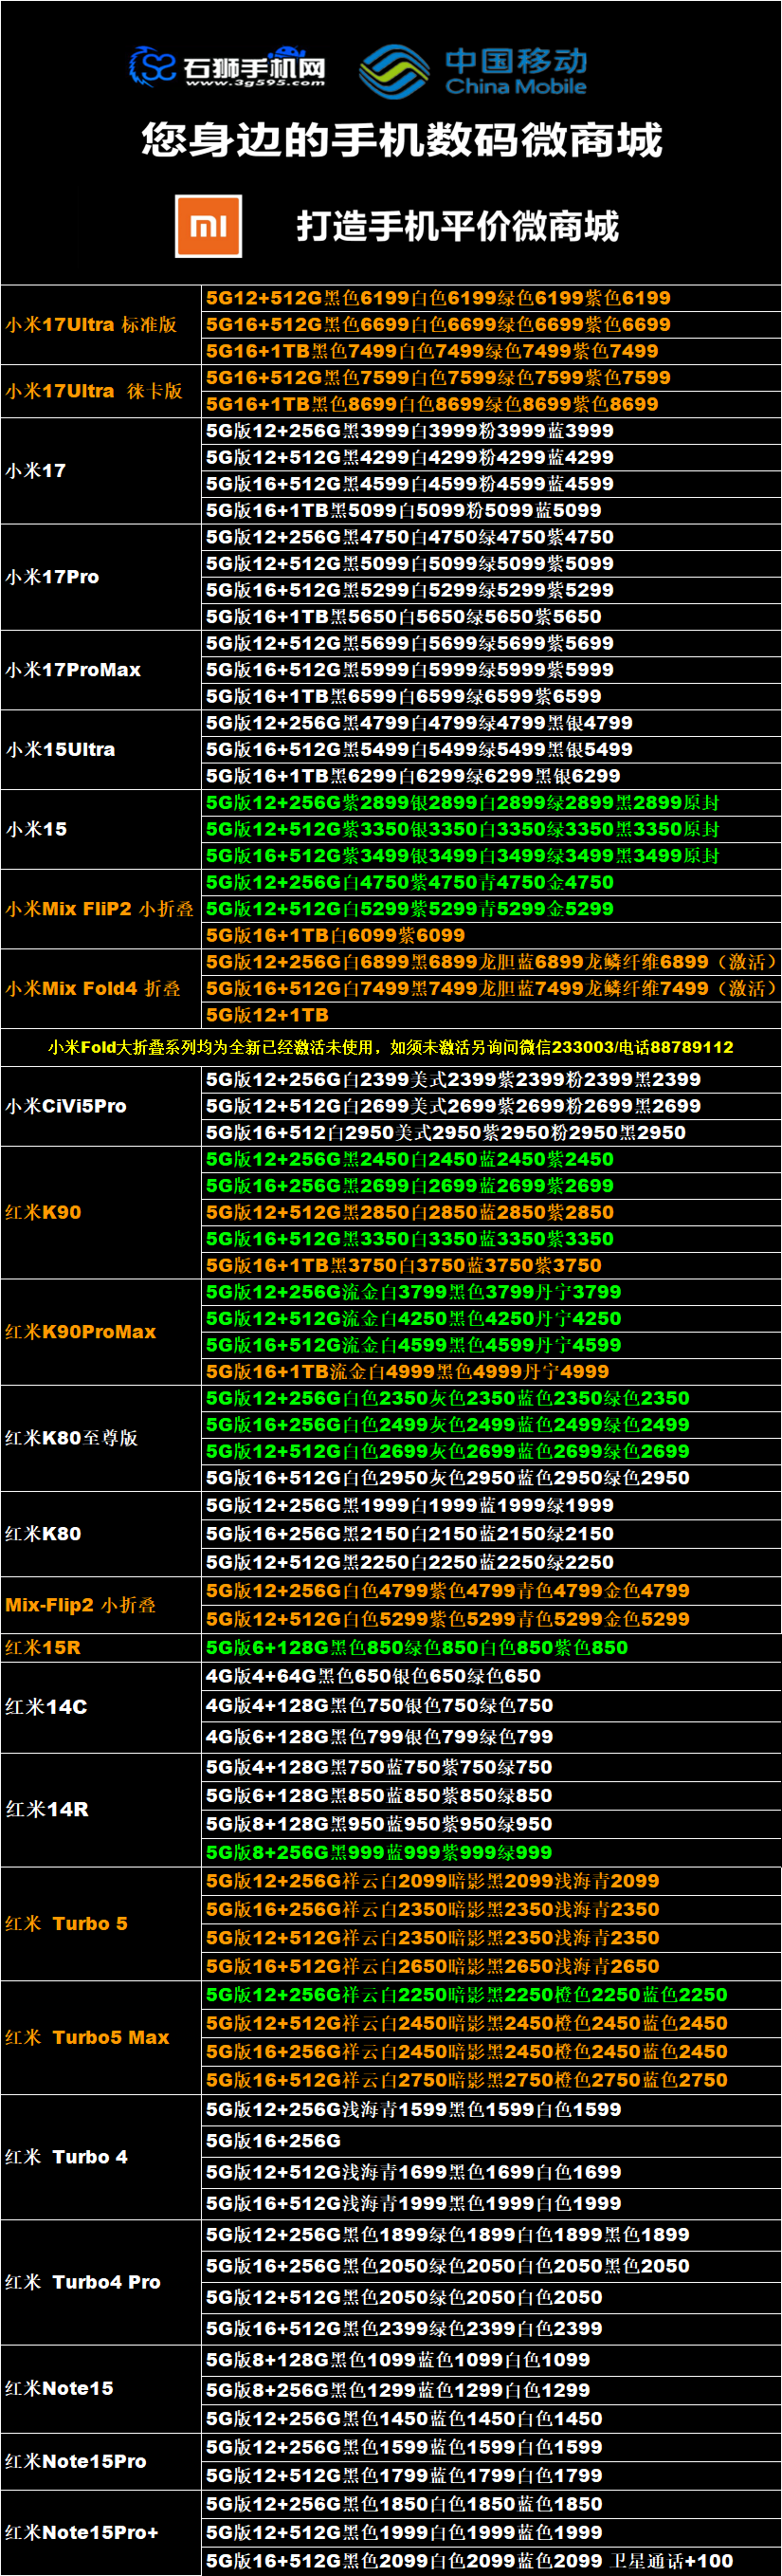Click the orange Xiaomi MI logo

click(x=208, y=226)
